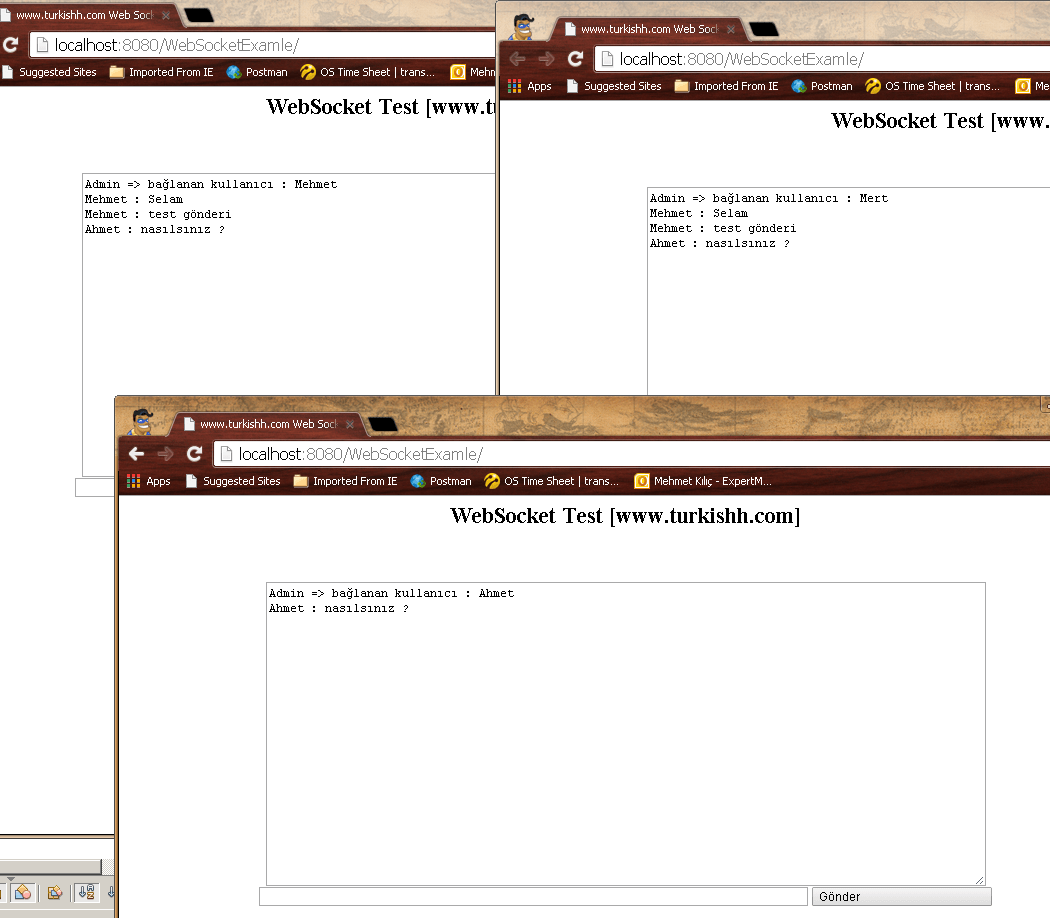Reload the page in the bottom browser window
Viewport: 1050px width, 918px height.
(x=195, y=454)
